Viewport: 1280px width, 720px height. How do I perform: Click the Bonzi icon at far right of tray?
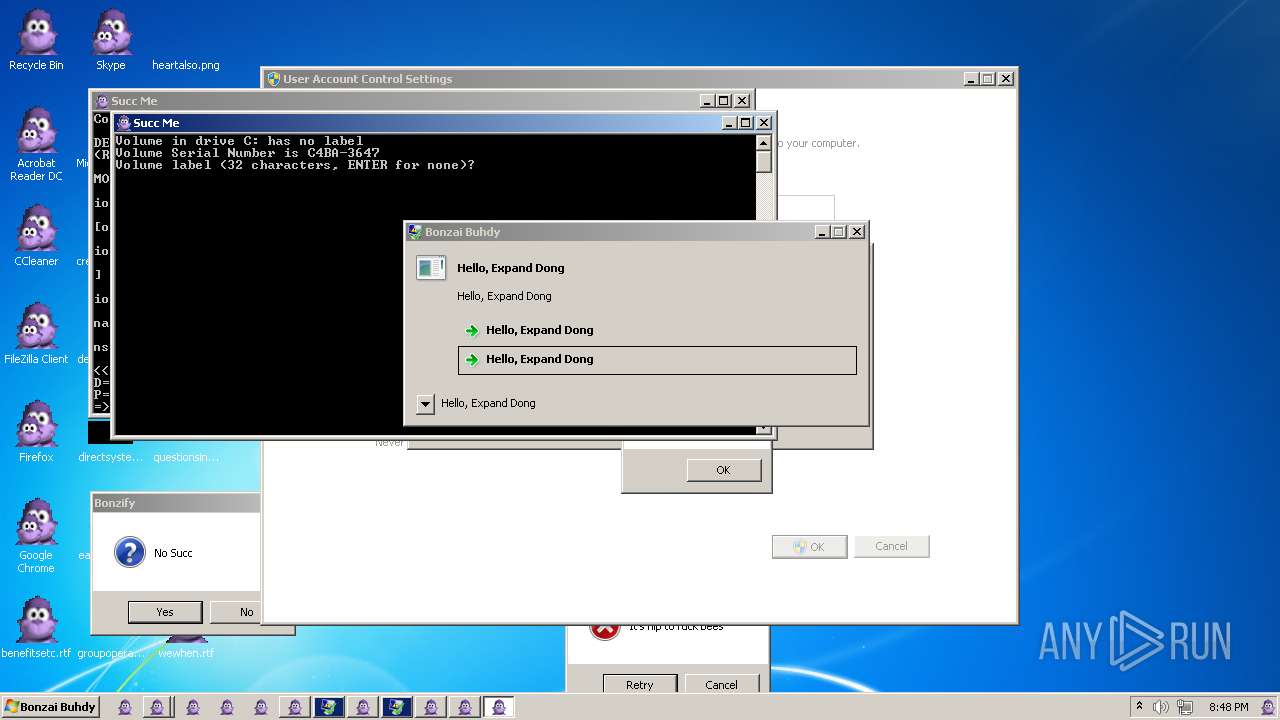point(1268,707)
